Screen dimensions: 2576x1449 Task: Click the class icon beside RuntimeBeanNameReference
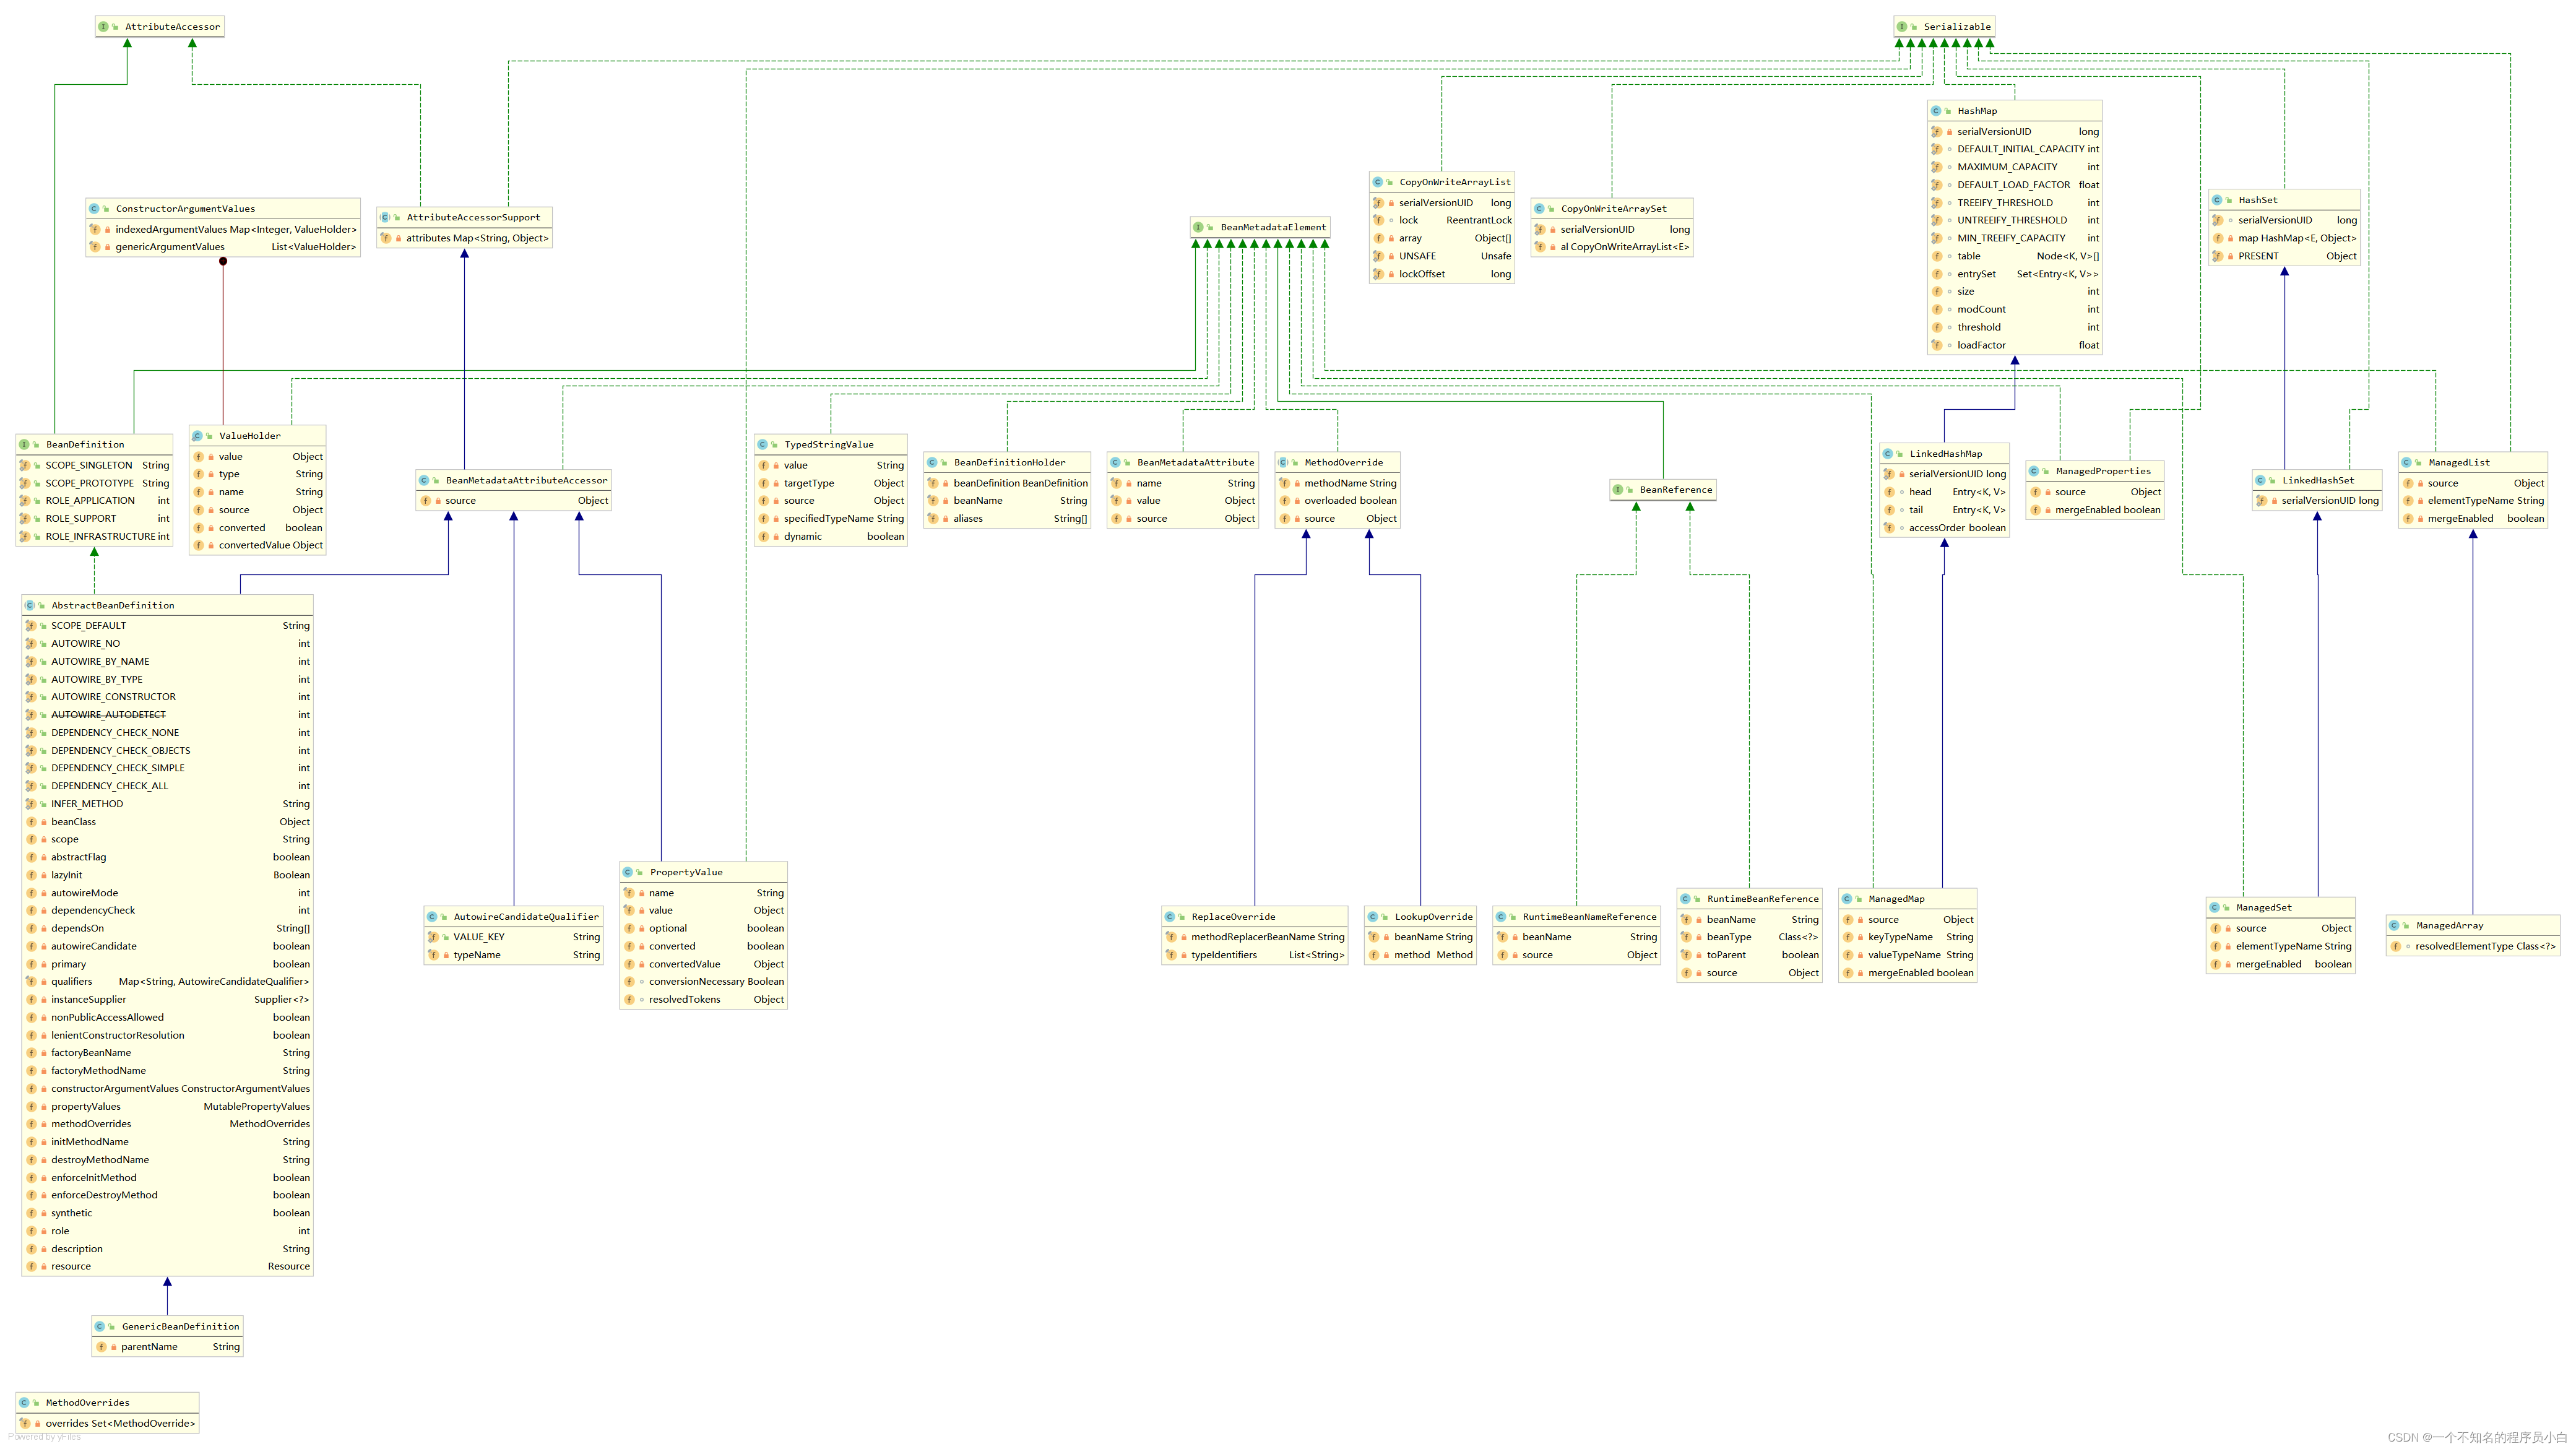click(1501, 917)
